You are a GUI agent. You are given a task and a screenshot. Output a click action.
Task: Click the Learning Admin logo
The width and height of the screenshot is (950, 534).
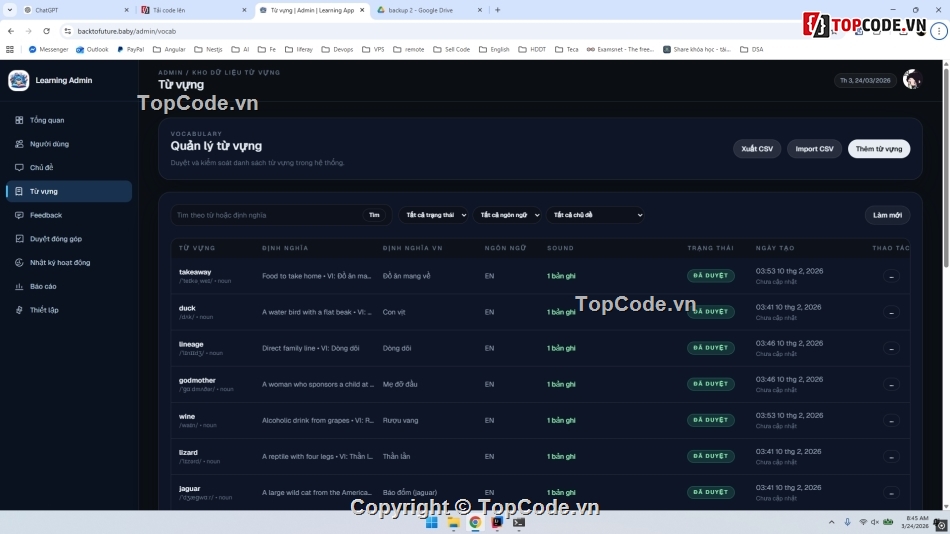(19, 80)
